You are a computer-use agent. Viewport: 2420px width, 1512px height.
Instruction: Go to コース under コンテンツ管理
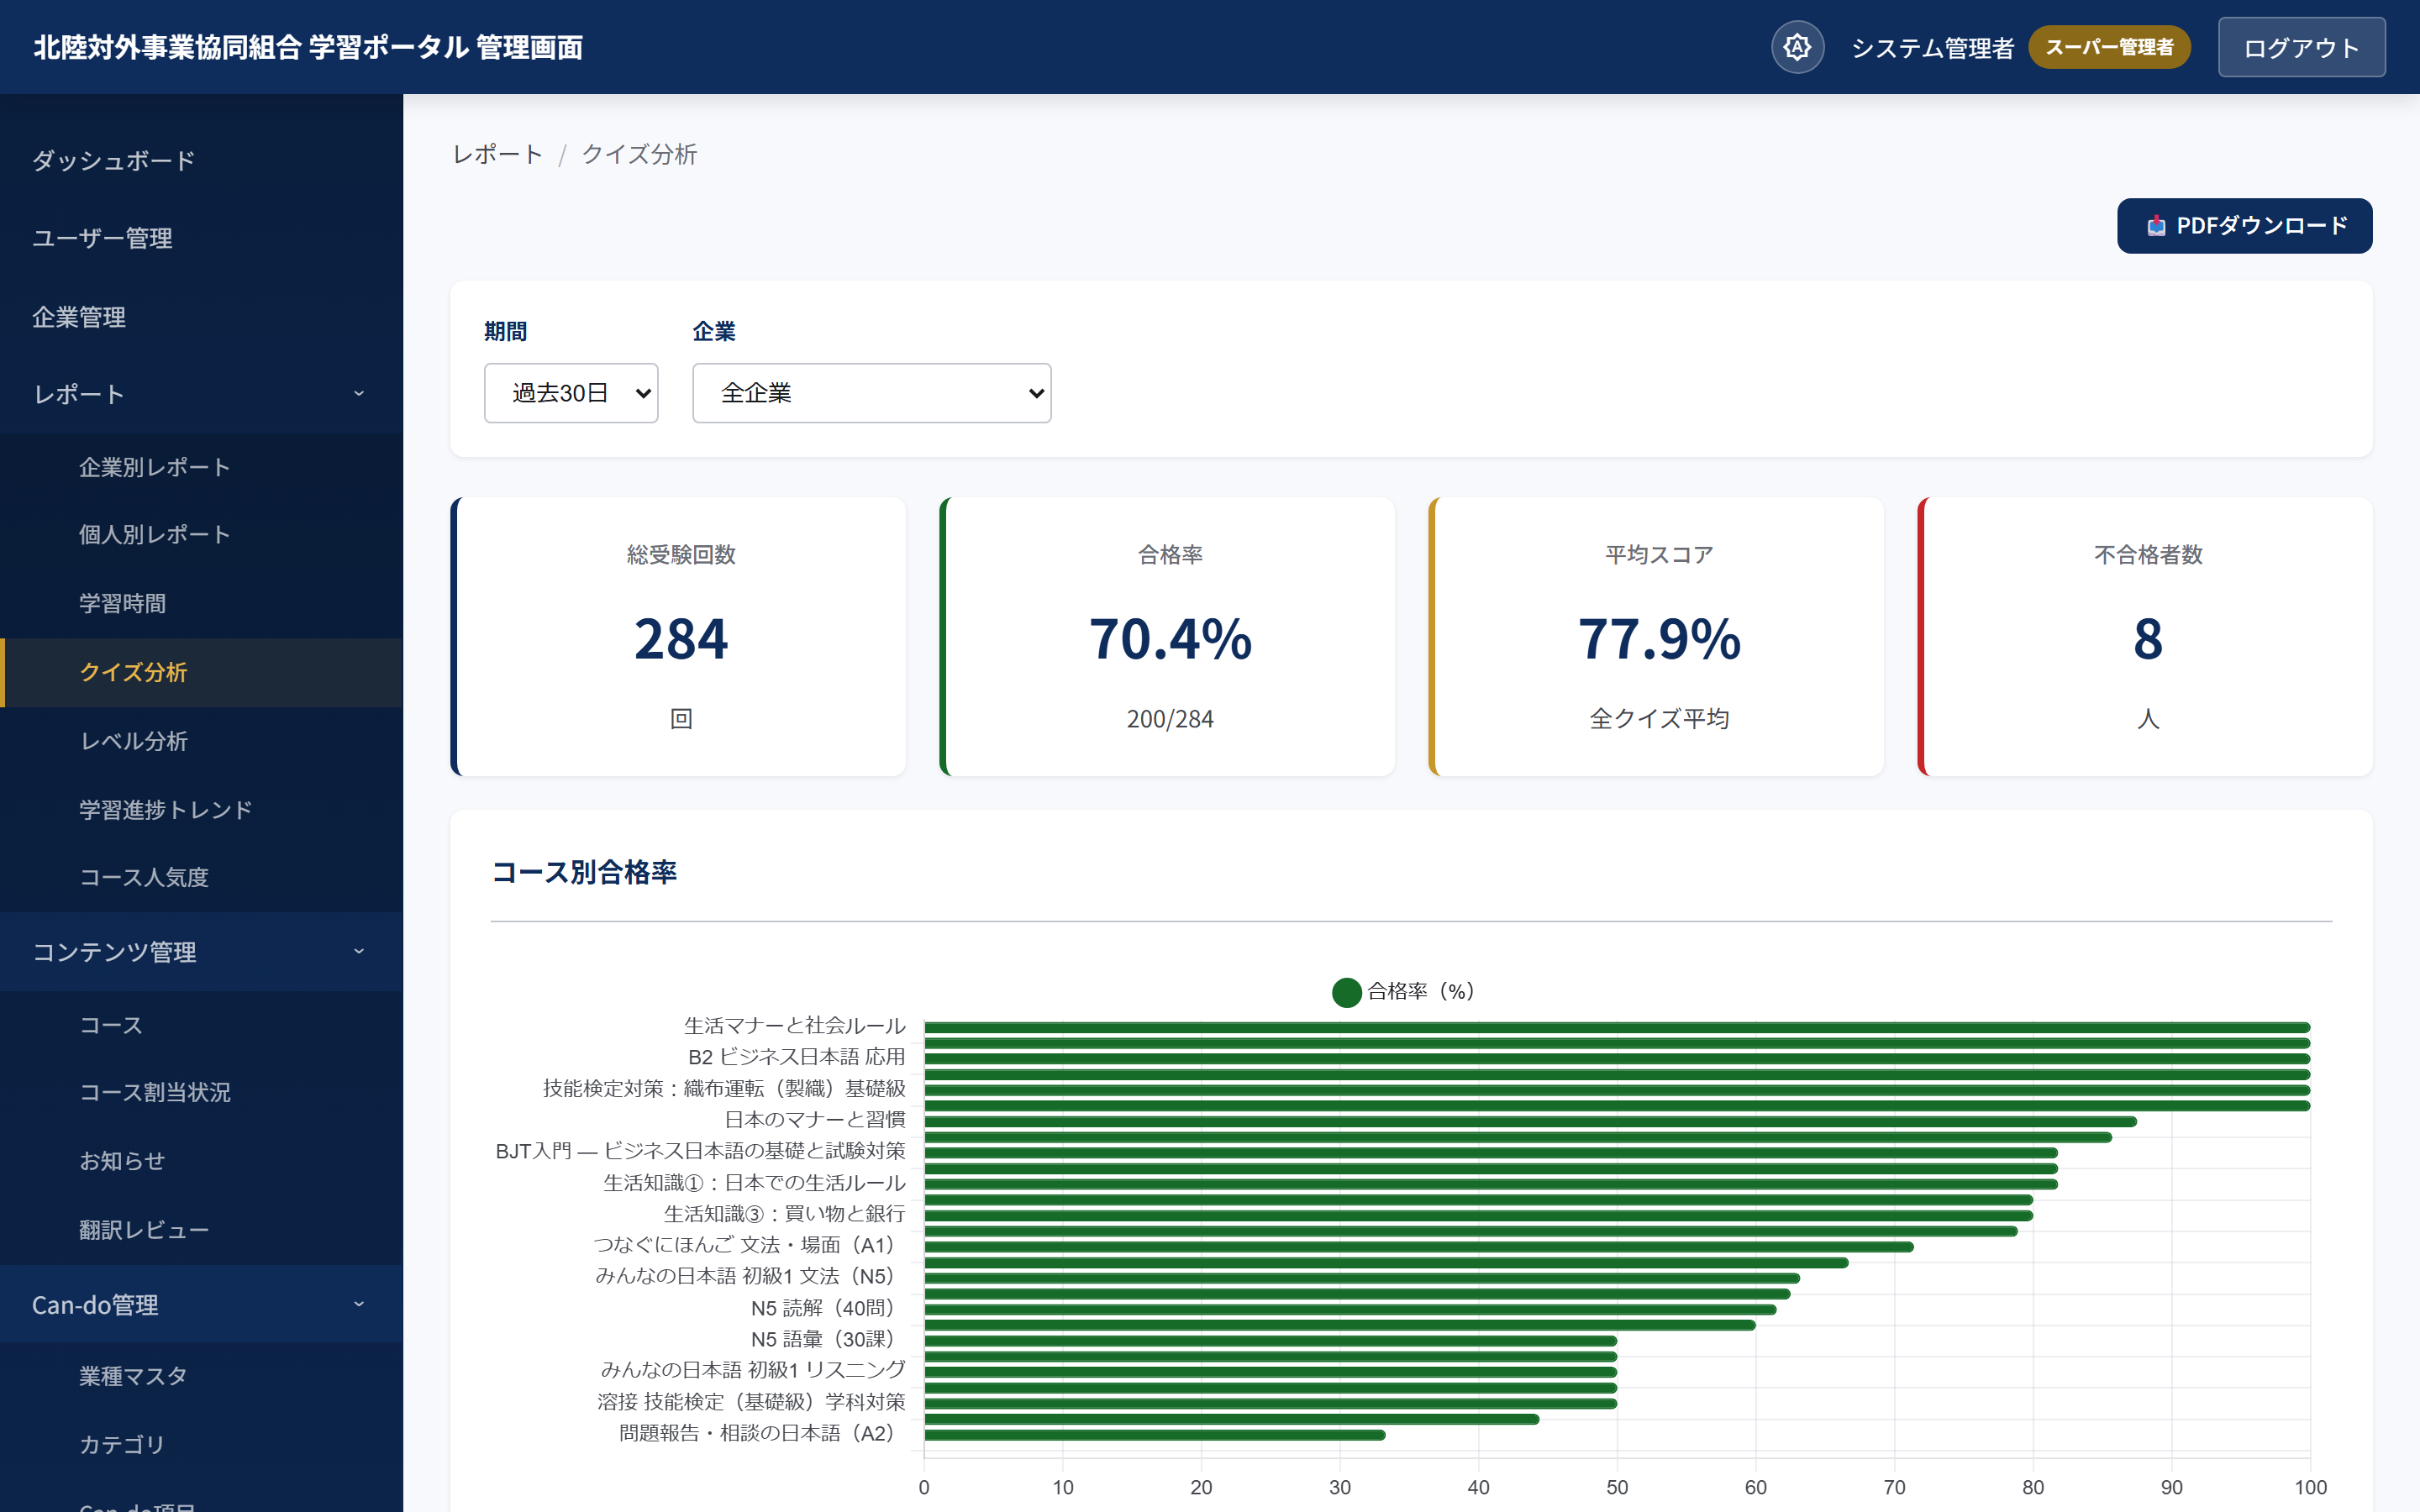201,1025
